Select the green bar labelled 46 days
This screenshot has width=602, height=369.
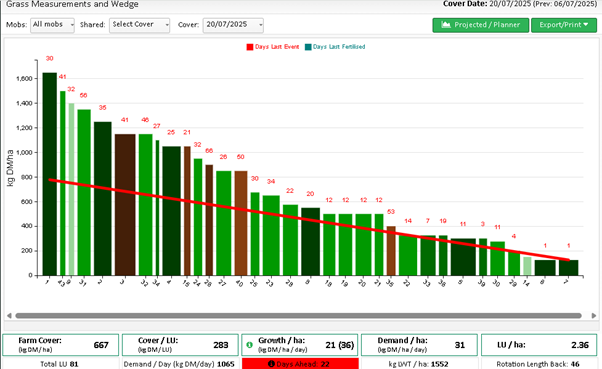point(146,205)
